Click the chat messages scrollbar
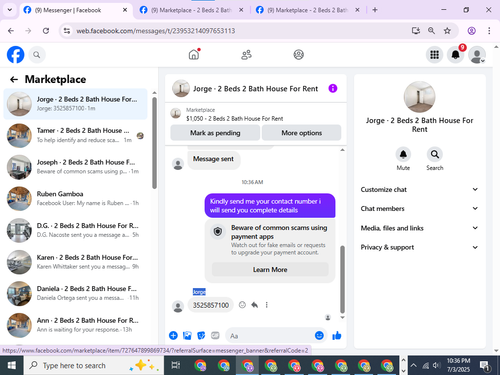500x375 pixels. click(x=342, y=279)
